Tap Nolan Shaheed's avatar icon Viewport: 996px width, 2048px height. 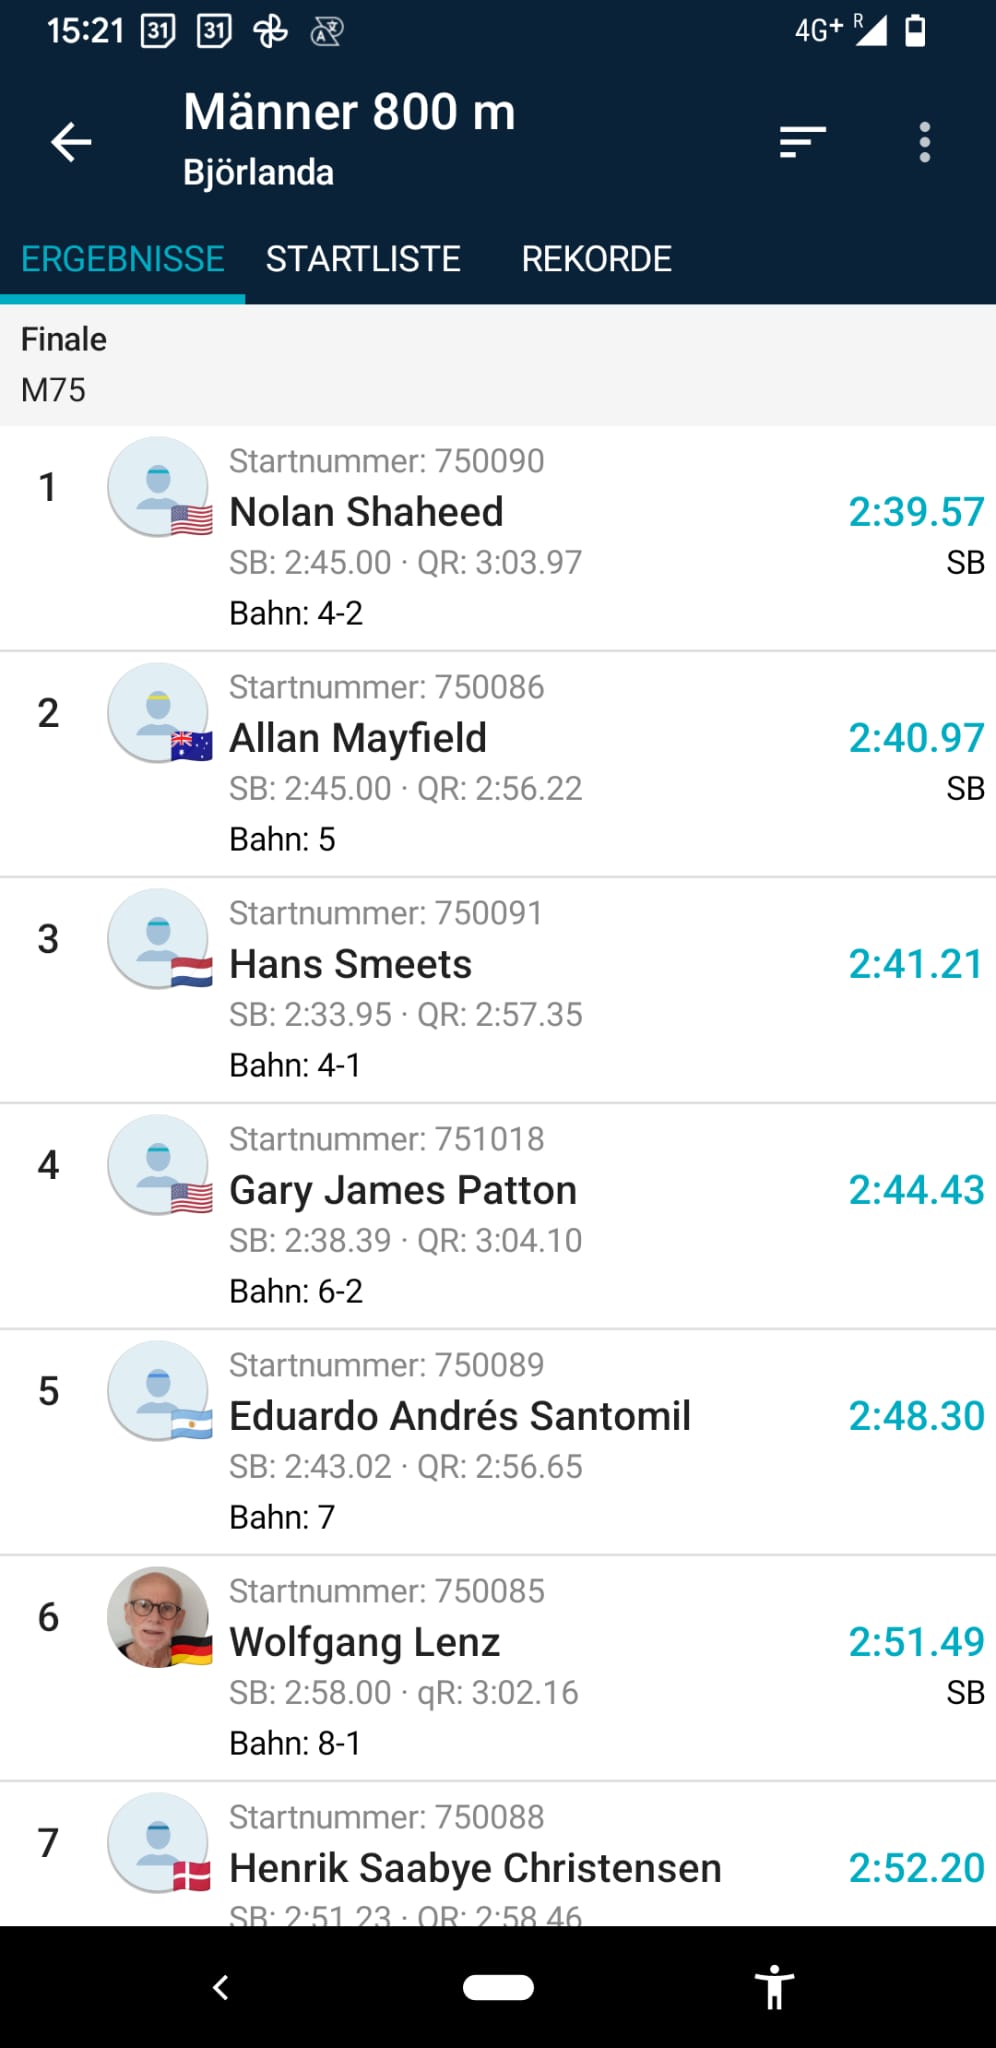[158, 487]
